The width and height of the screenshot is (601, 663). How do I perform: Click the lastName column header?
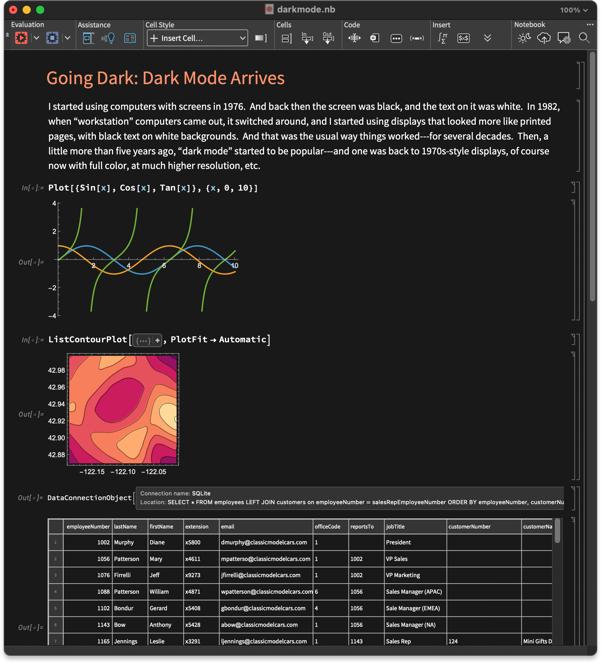[x=129, y=527]
